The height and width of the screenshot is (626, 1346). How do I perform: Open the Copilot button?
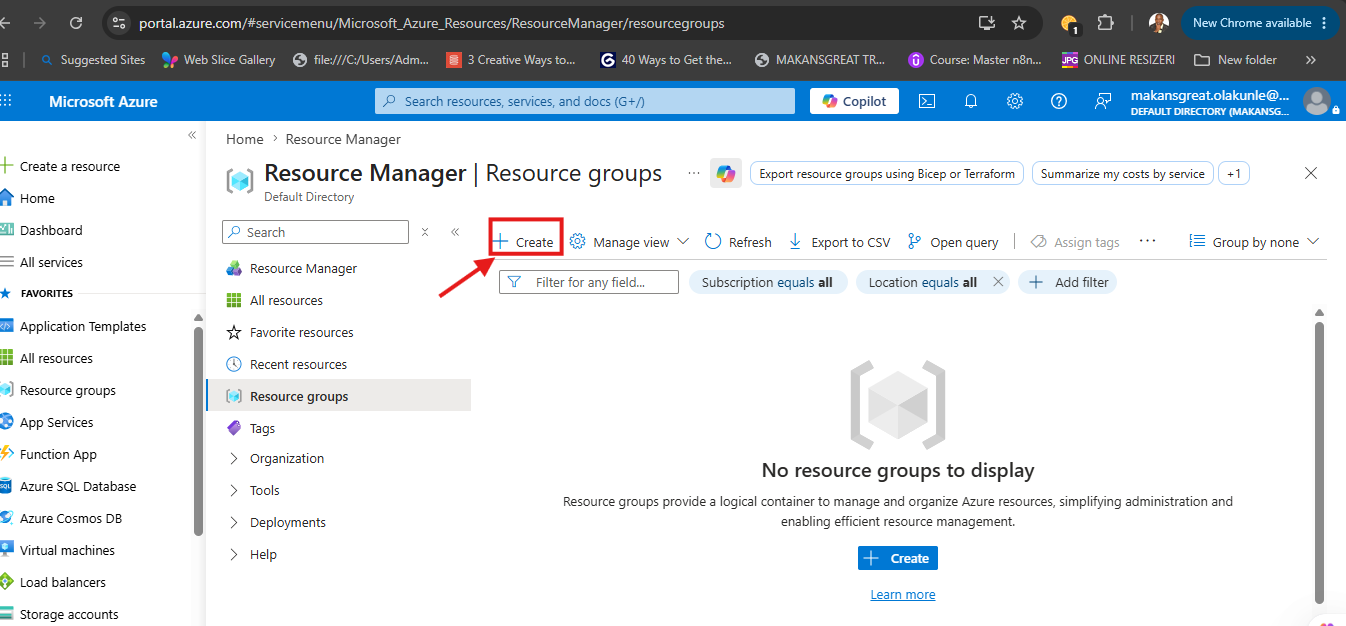pyautogui.click(x=854, y=101)
